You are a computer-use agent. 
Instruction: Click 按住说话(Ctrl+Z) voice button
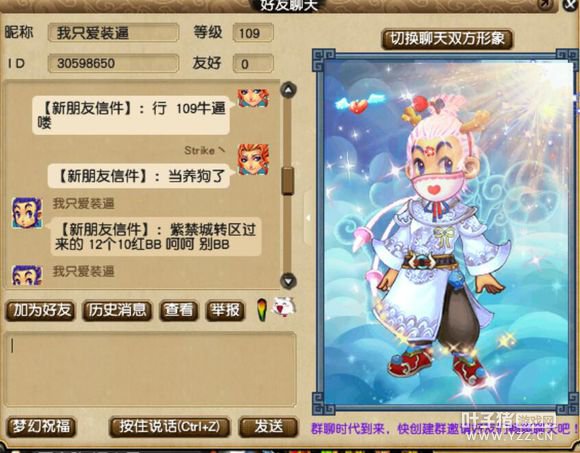[170, 427]
